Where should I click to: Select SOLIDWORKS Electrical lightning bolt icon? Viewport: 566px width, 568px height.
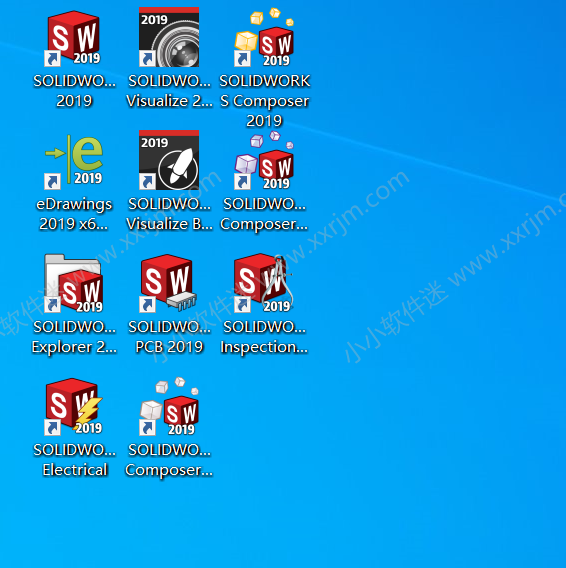[74, 406]
